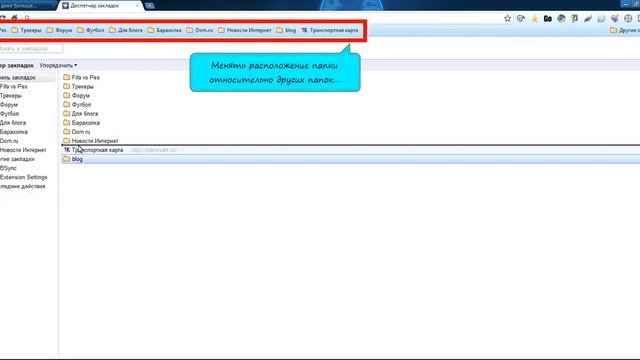The height and width of the screenshot is (360, 640).
Task: Select Футбол in the left tree
Action: (x=10, y=113)
